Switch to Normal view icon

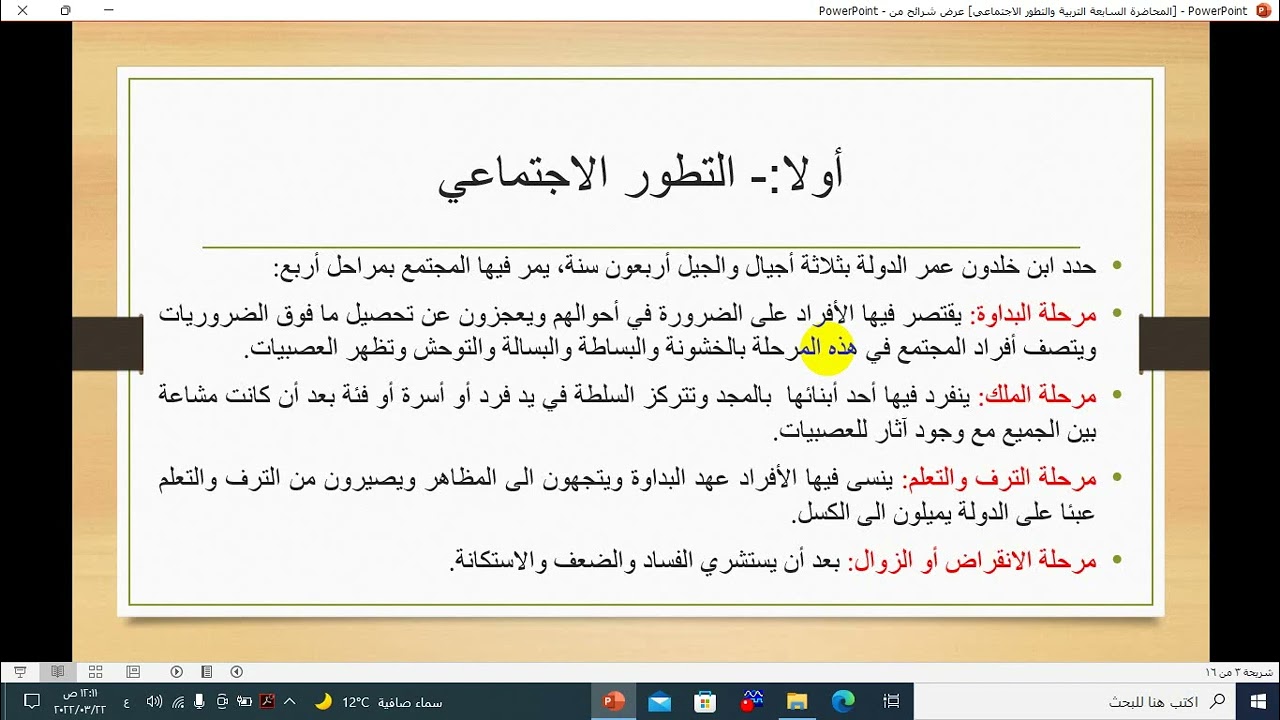coord(133,672)
